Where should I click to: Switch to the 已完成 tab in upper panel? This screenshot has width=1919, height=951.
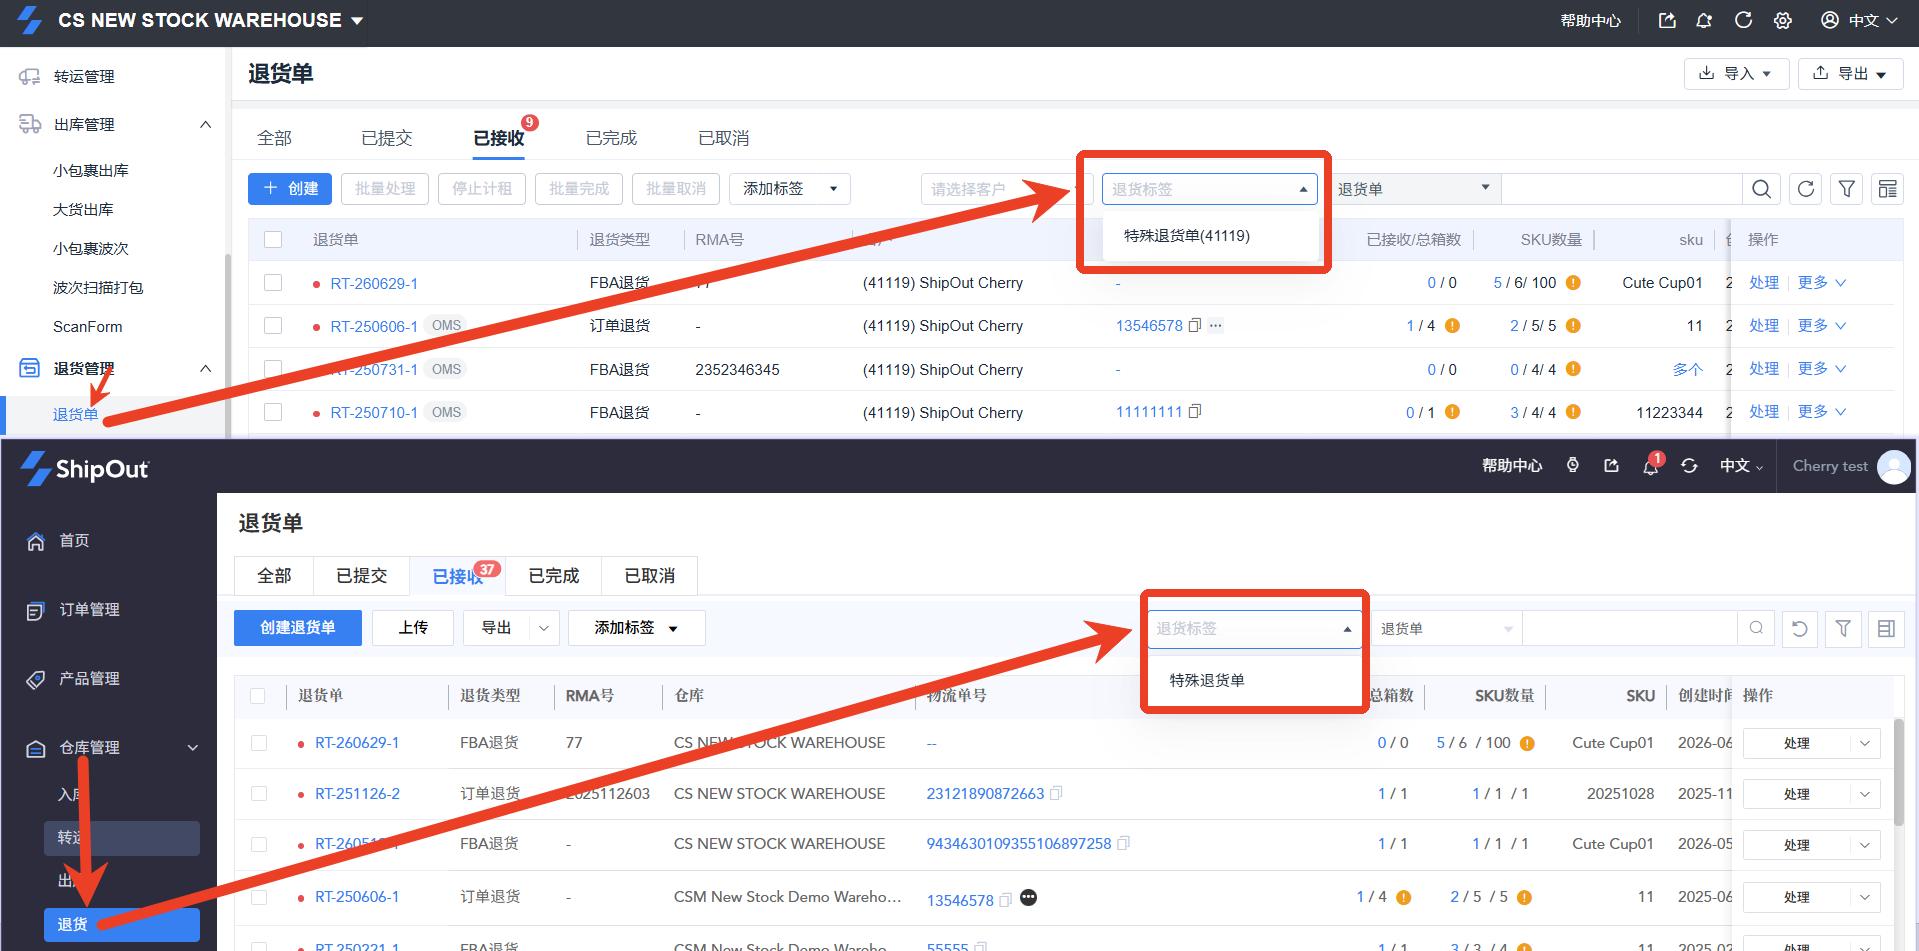click(x=611, y=138)
